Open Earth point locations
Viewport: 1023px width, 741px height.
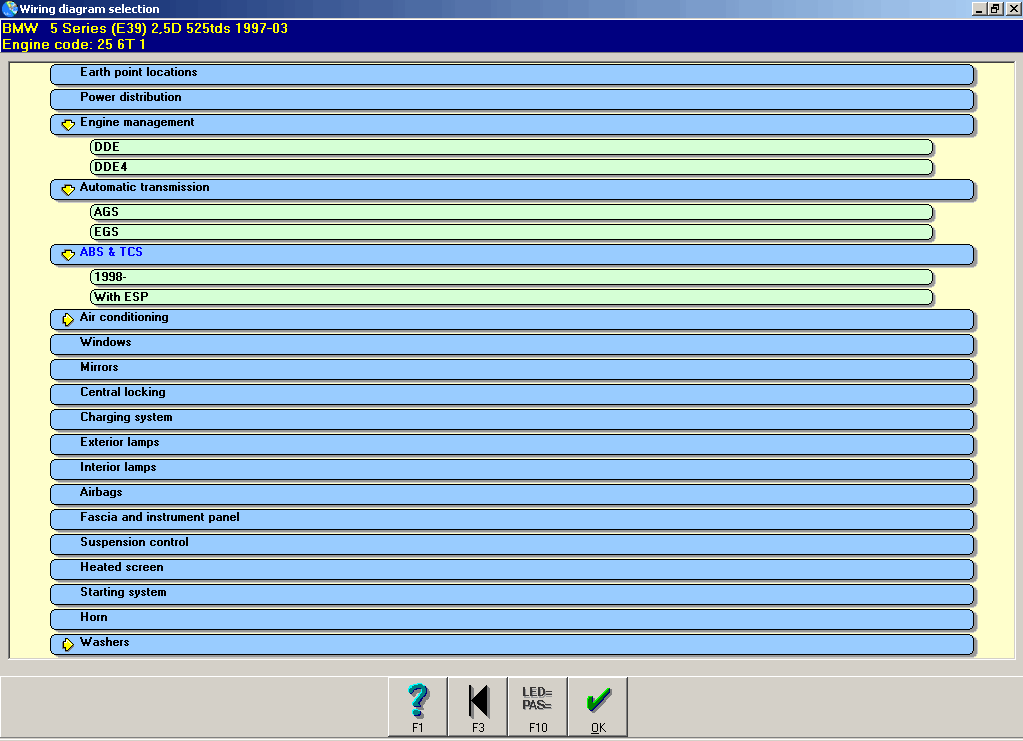click(512, 74)
